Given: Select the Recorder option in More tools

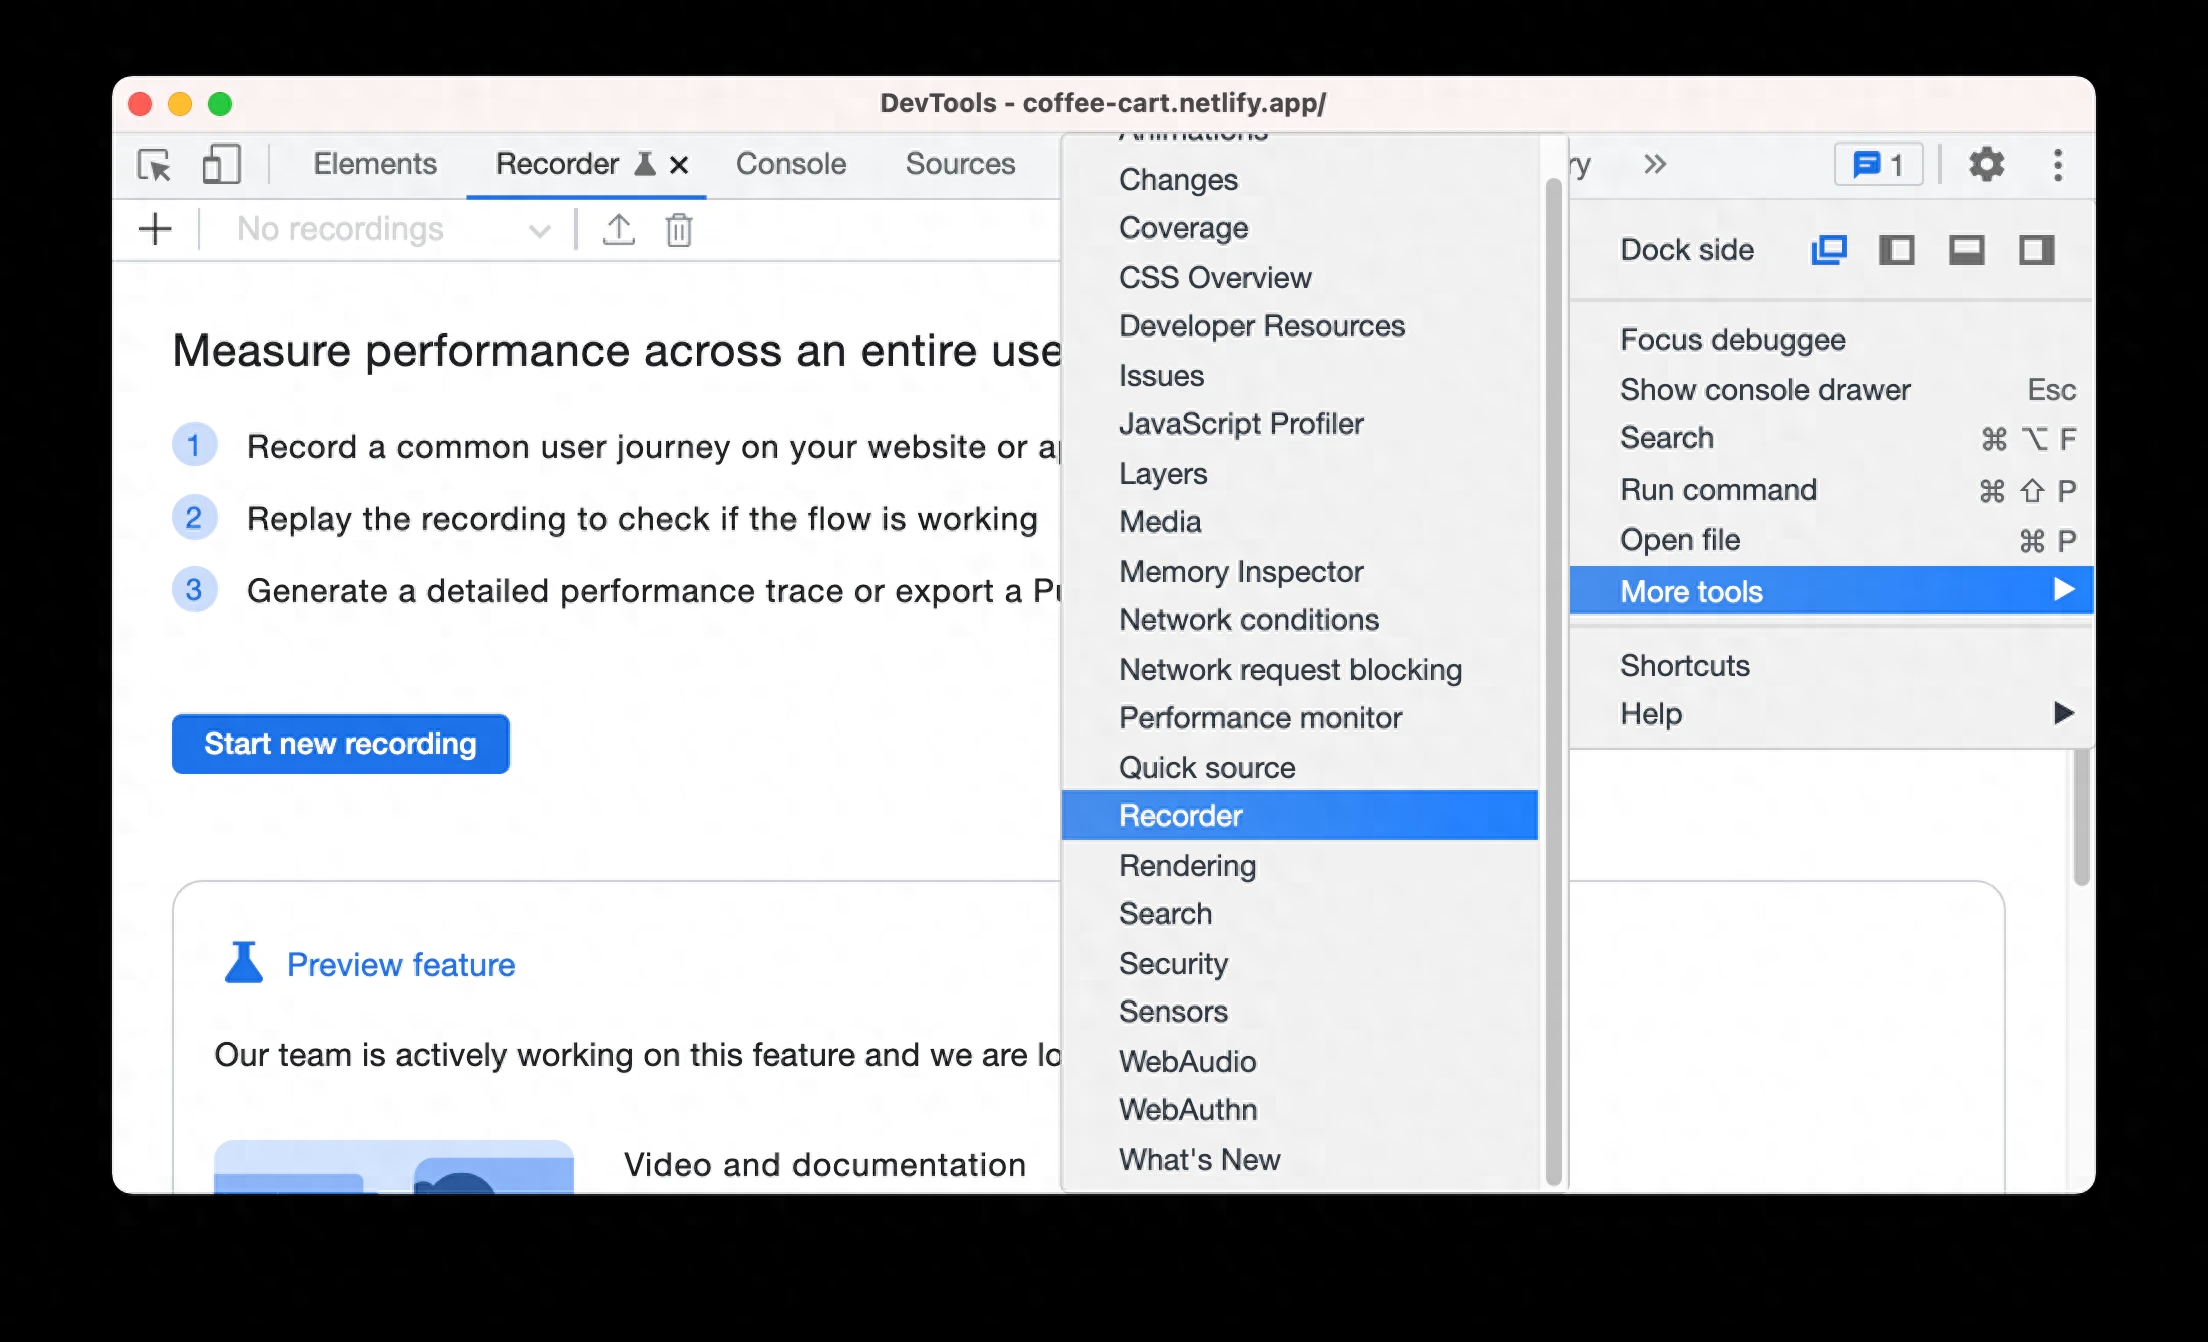Looking at the screenshot, I should [x=1180, y=815].
